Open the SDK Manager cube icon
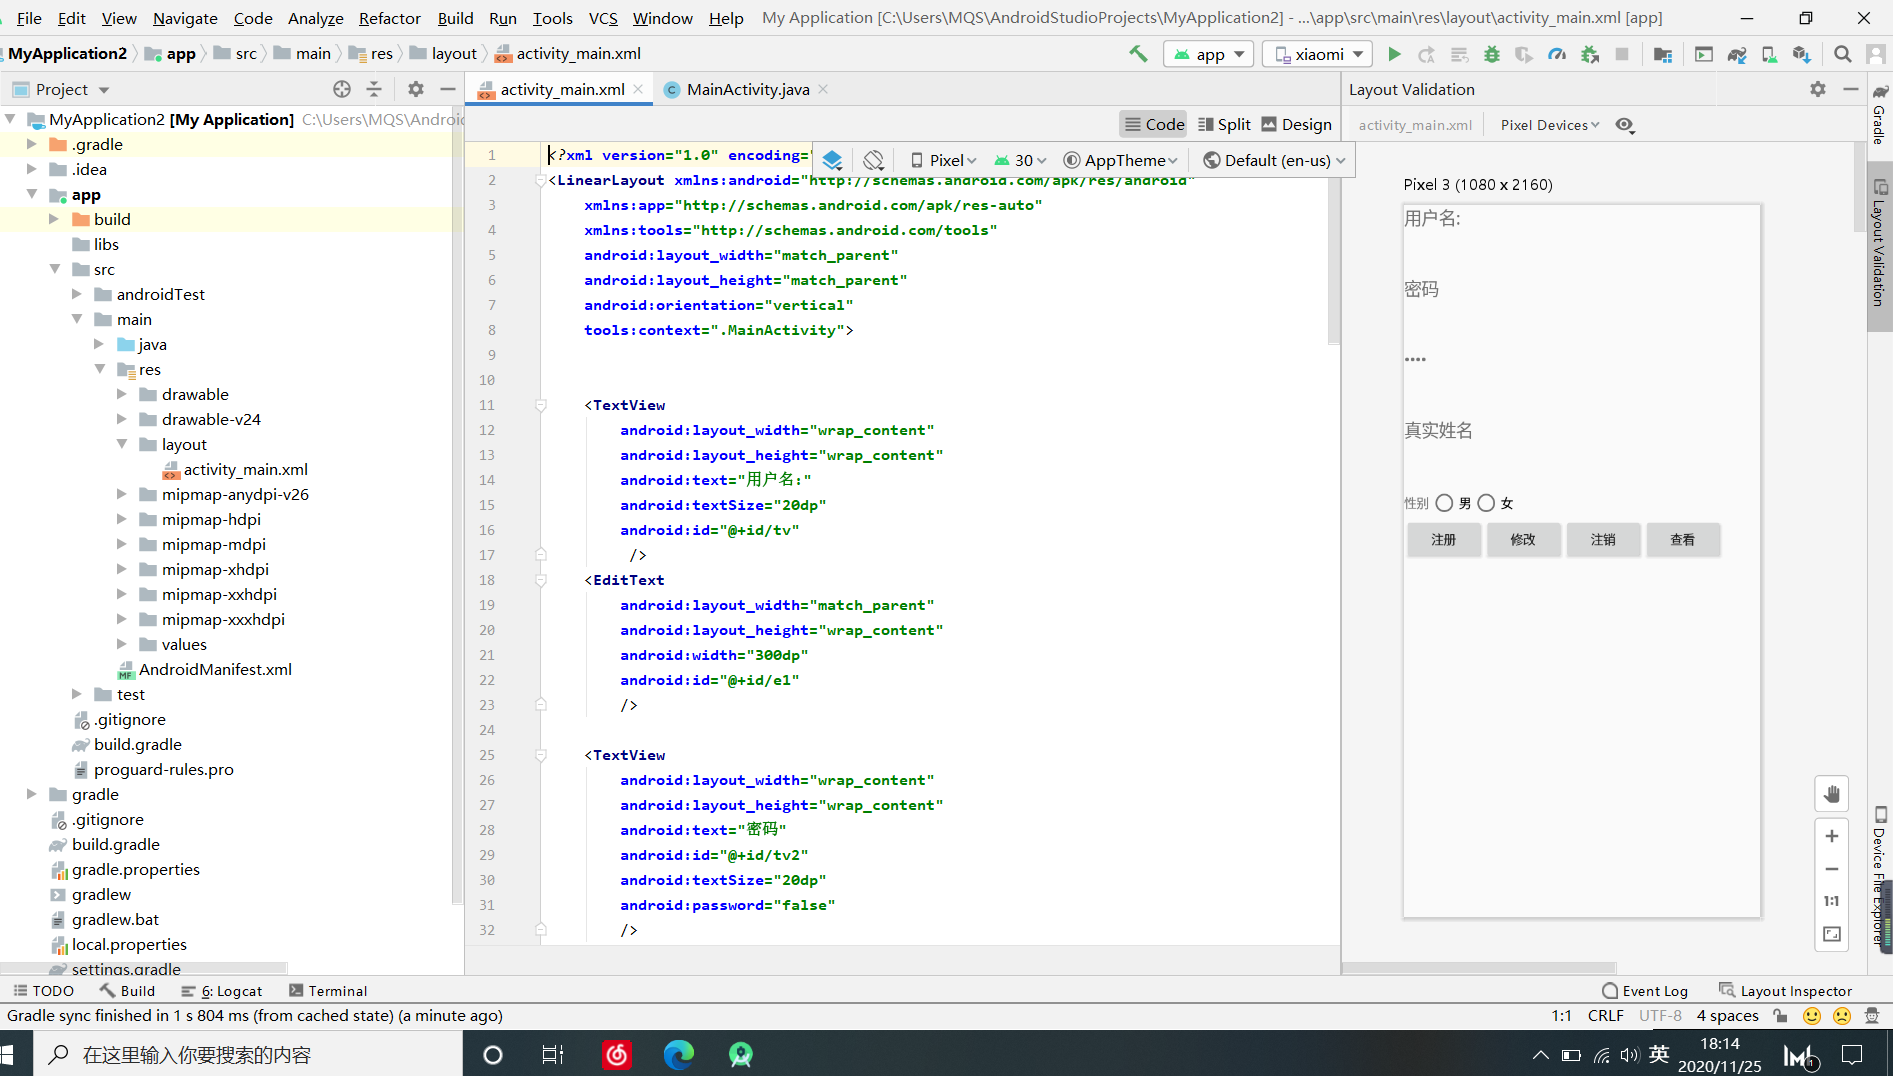 pos(1801,54)
